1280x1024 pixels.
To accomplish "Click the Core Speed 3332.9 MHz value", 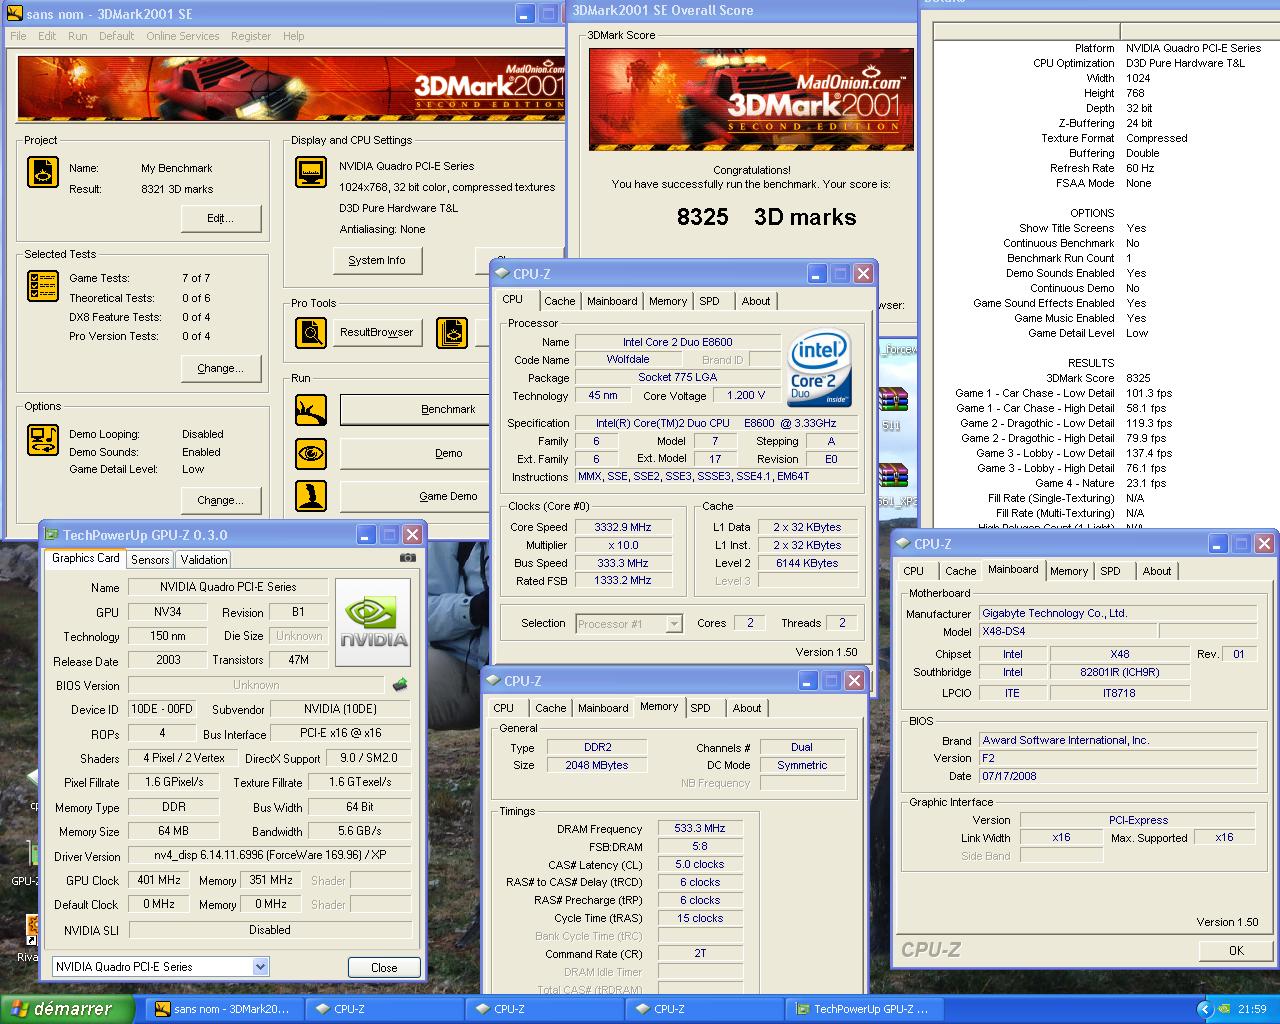I will [x=622, y=527].
